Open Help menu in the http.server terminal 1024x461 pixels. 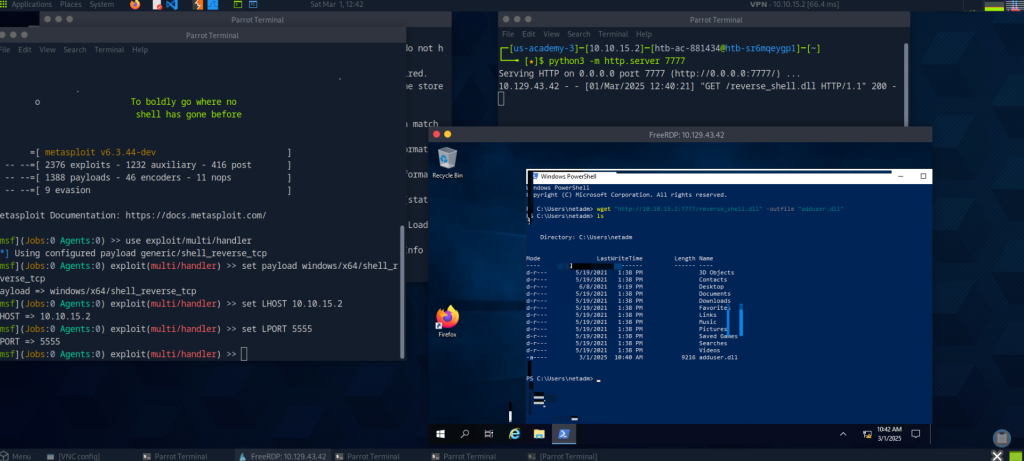[x=643, y=34]
